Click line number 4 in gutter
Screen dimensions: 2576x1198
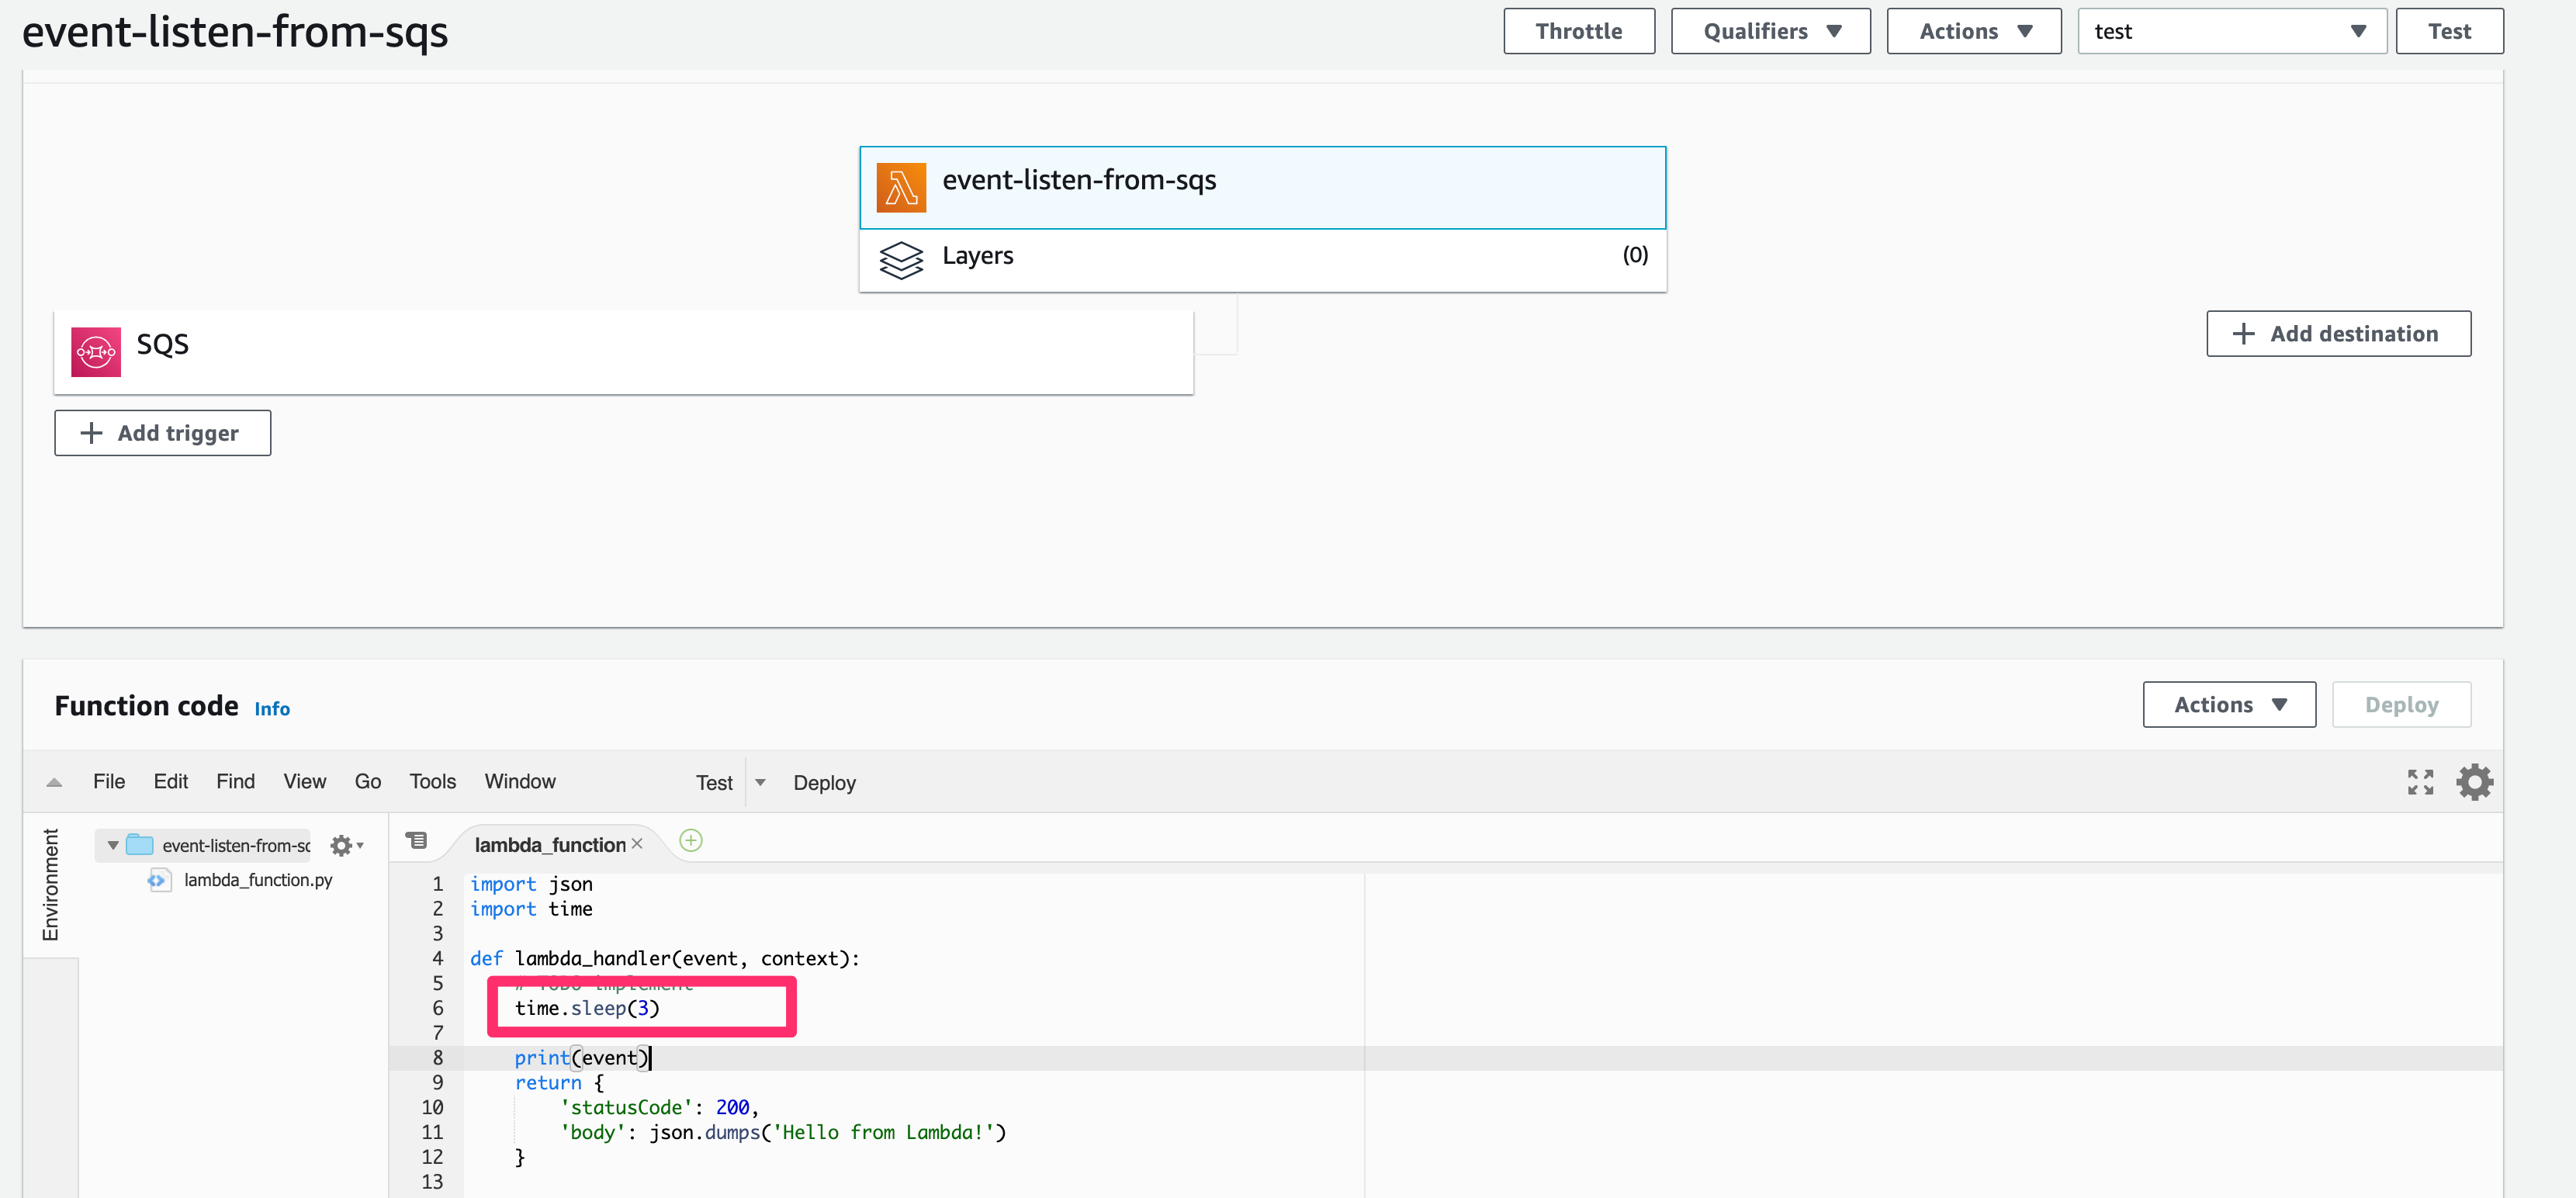(x=437, y=958)
